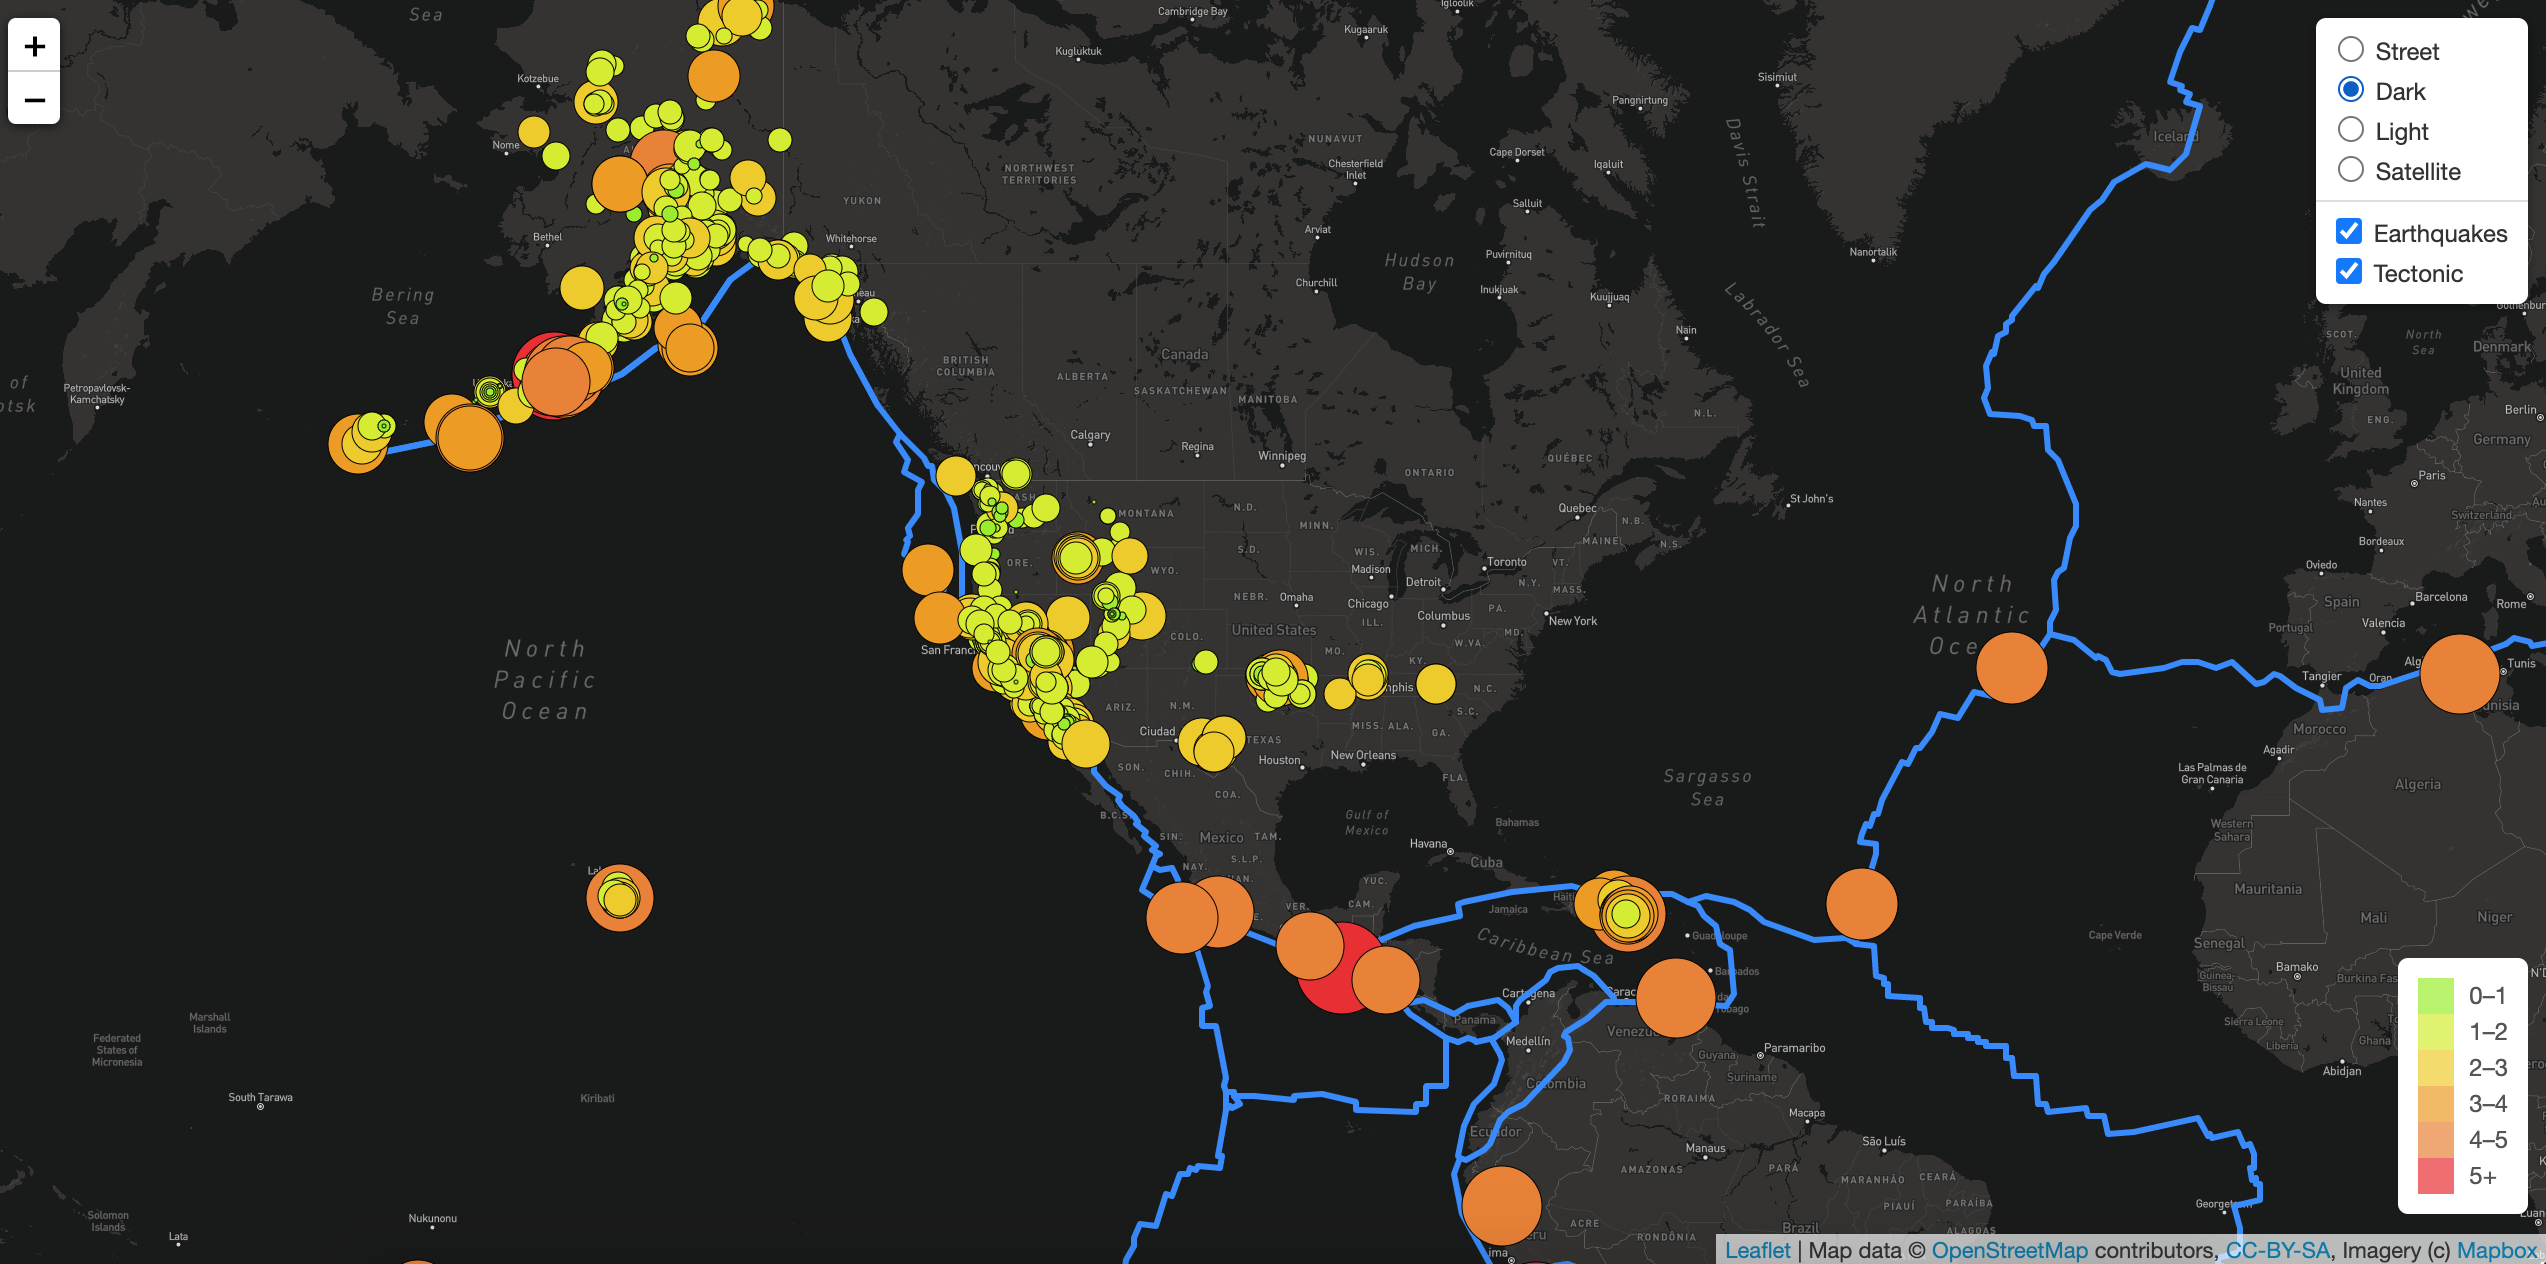The height and width of the screenshot is (1264, 2546).
Task: Click the 5+ red legend swatch
Action: tap(2435, 1176)
